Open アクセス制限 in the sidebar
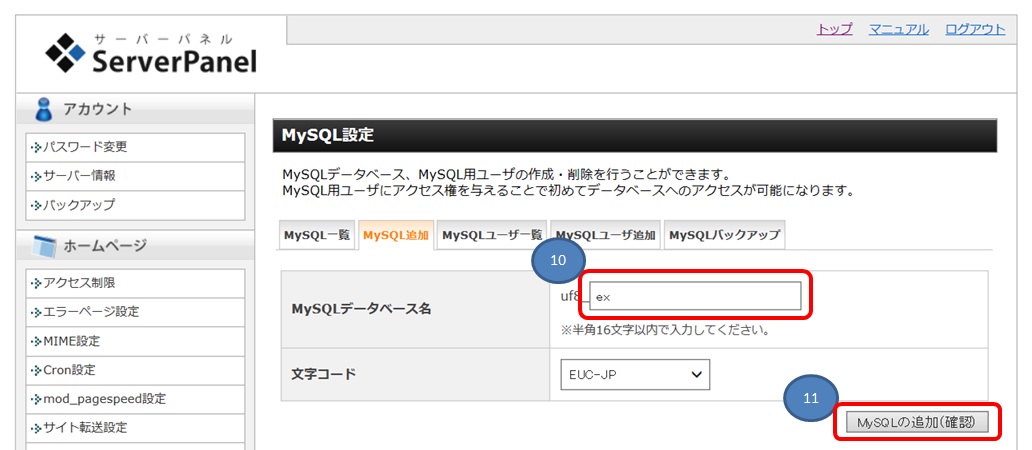 (x=135, y=283)
